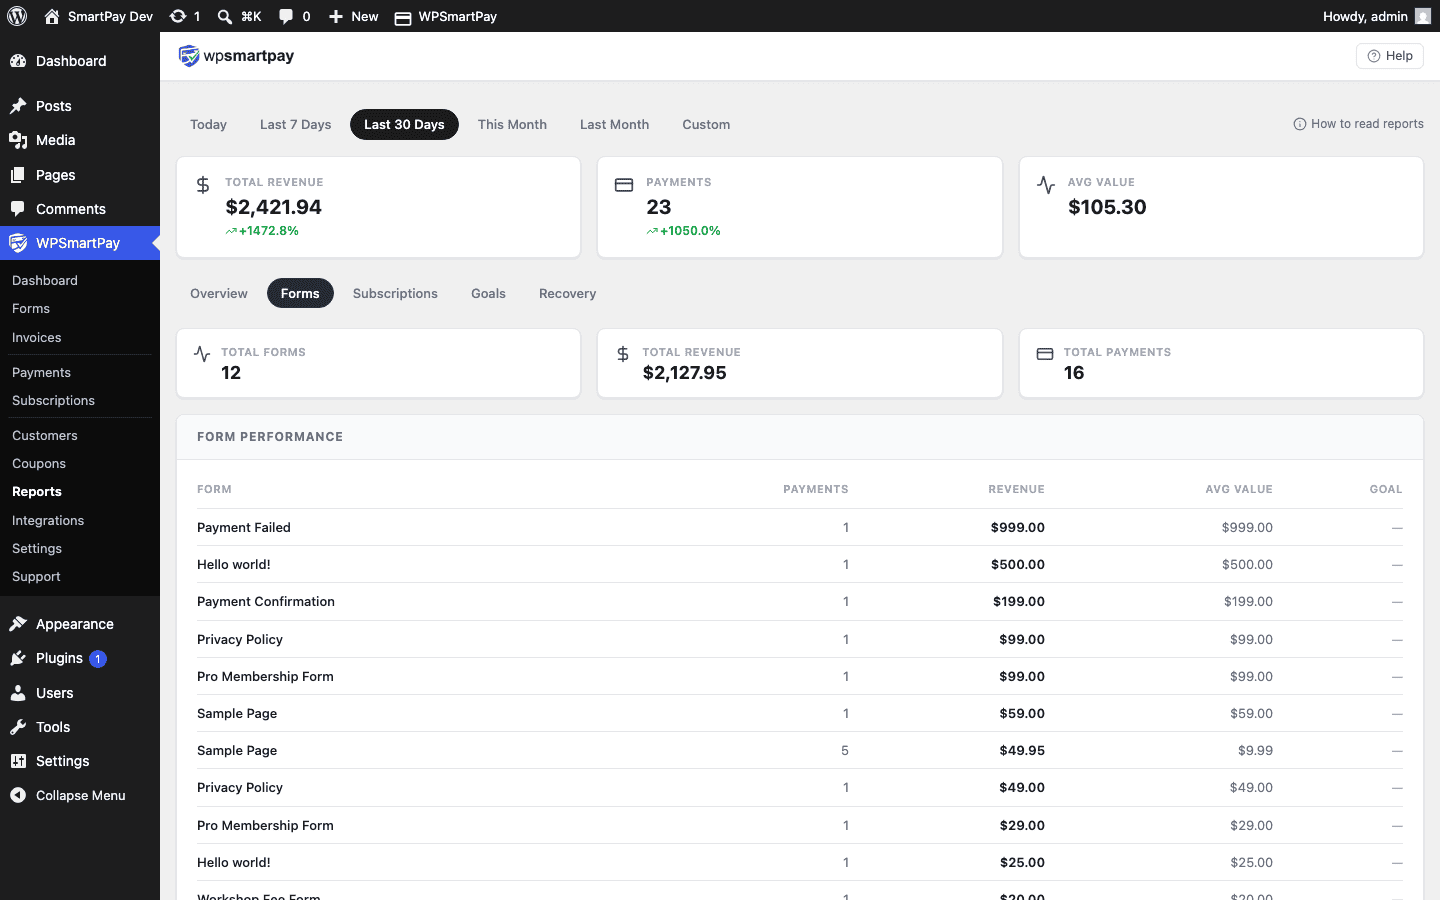The height and width of the screenshot is (900, 1440).
Task: Click the pulse icon on Avg Value card
Action: click(x=1046, y=185)
